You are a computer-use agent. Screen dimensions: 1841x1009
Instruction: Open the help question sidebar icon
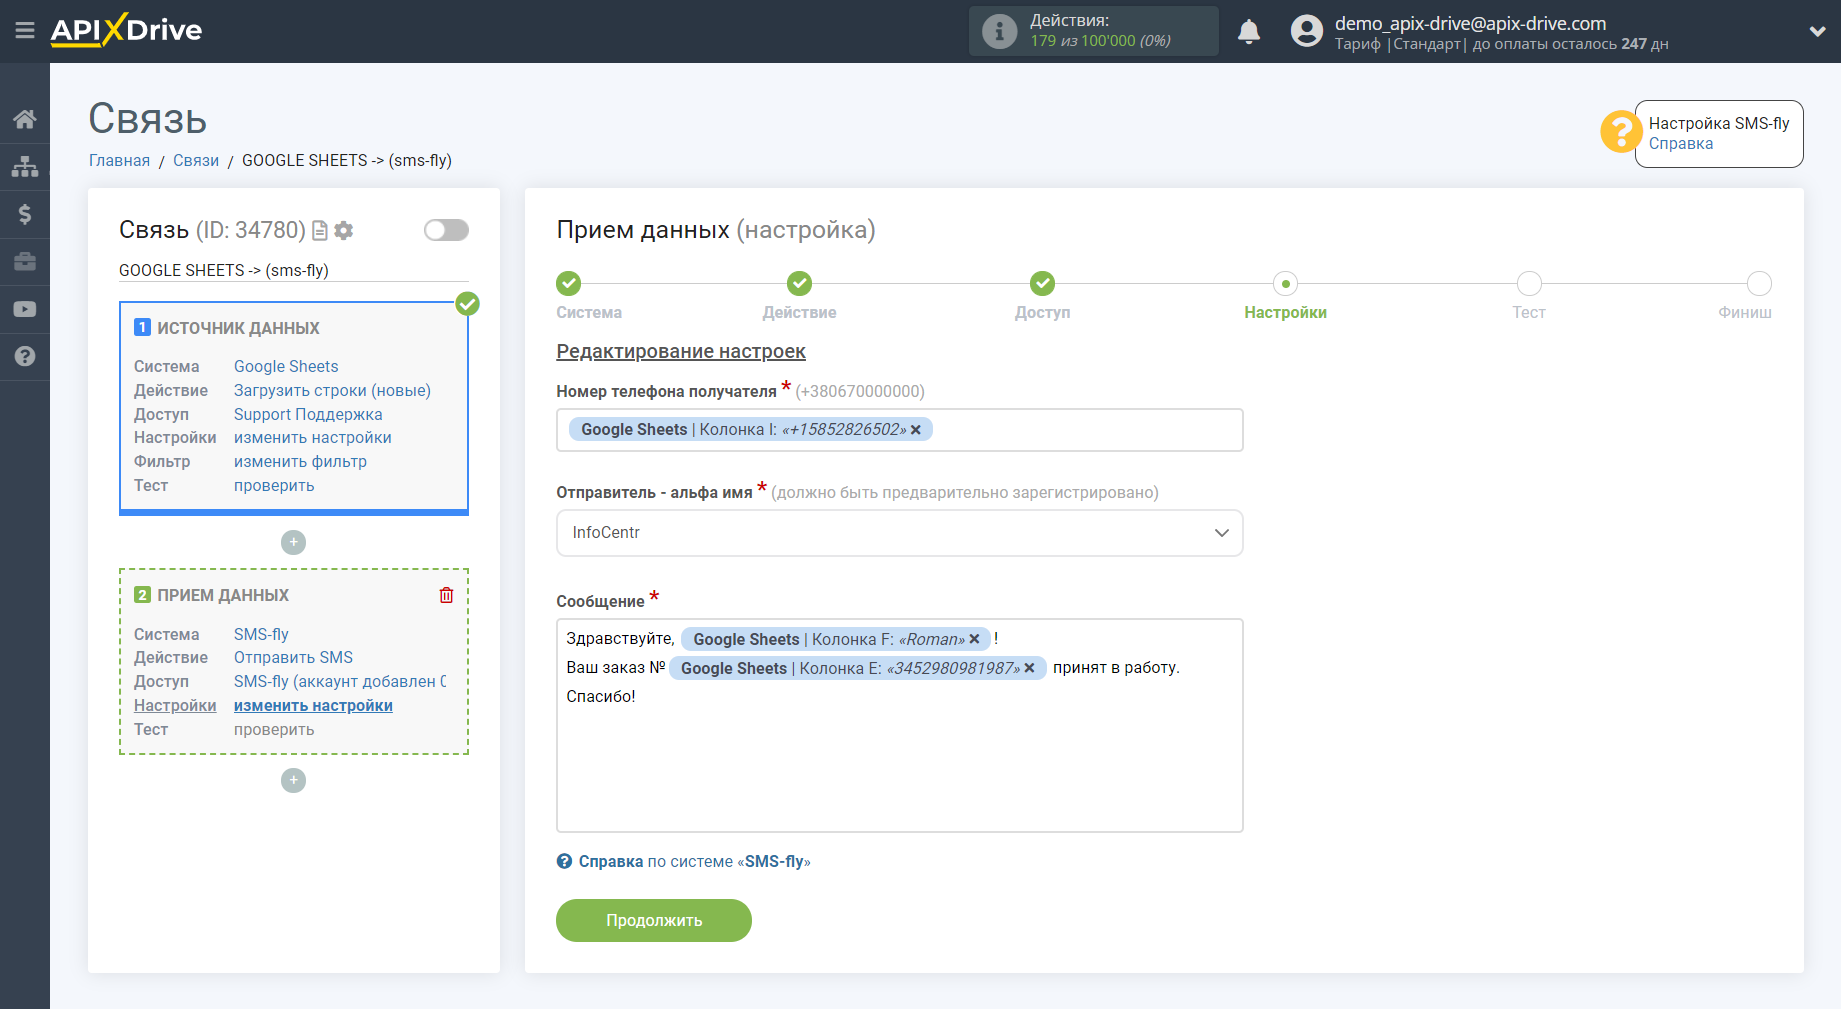[25, 356]
